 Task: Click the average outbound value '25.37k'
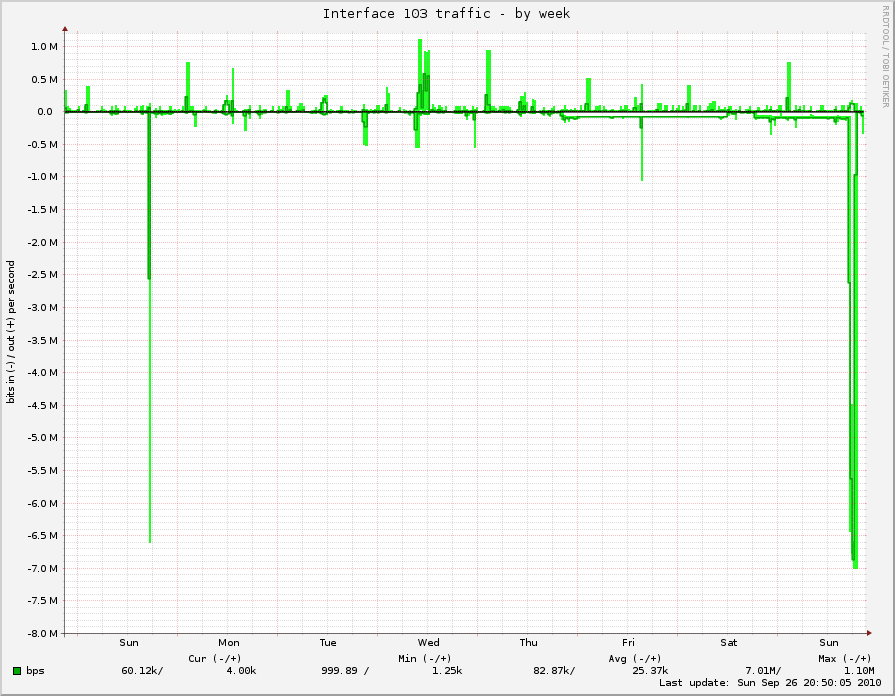[650, 671]
